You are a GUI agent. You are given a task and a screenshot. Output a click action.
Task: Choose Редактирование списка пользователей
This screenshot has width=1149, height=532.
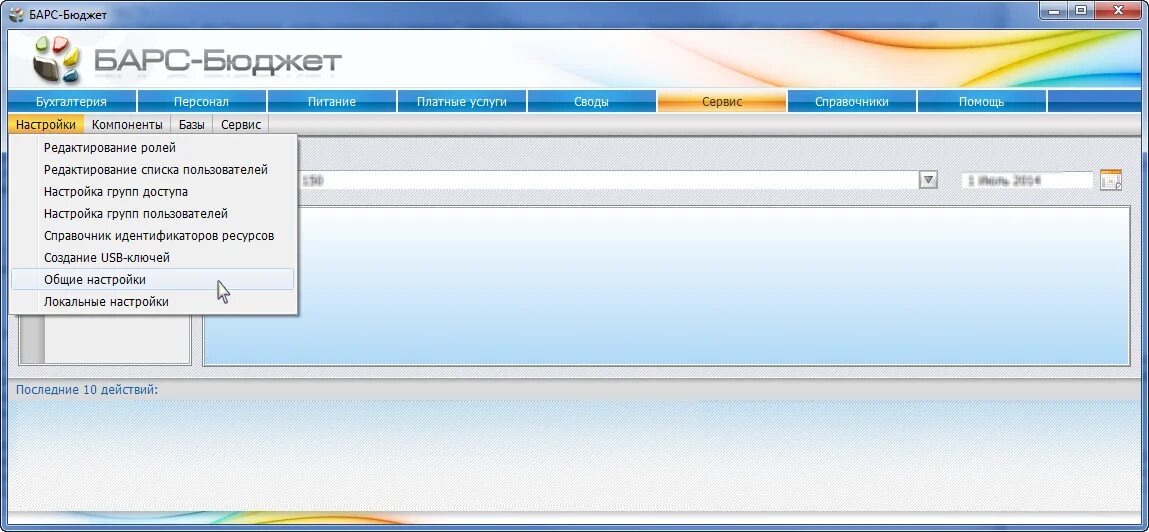[x=152, y=170]
